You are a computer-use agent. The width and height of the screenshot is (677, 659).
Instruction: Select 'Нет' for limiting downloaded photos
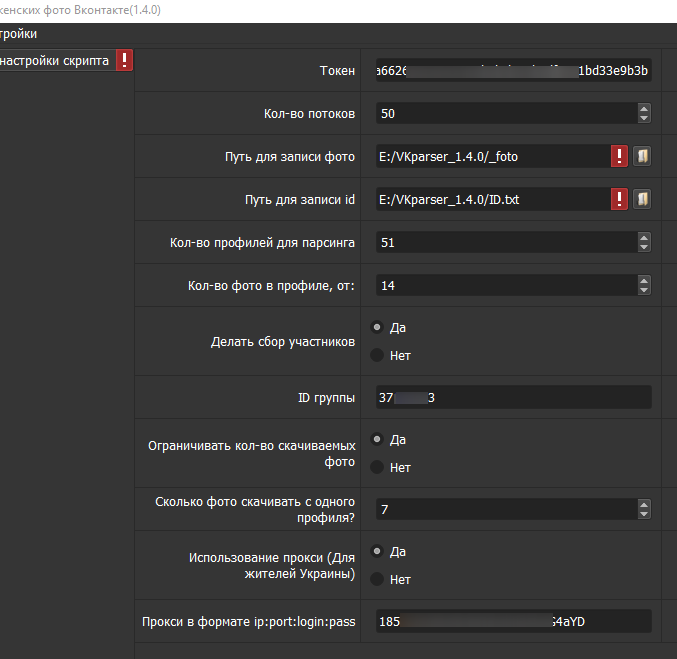click(x=377, y=467)
